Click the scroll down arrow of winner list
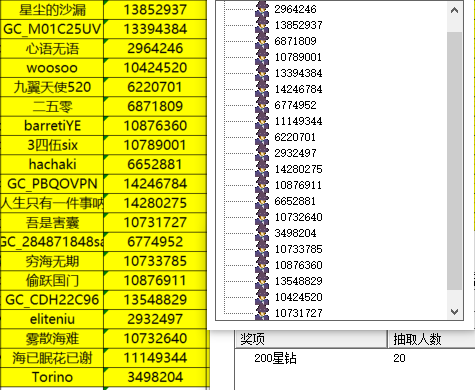 coord(454,312)
